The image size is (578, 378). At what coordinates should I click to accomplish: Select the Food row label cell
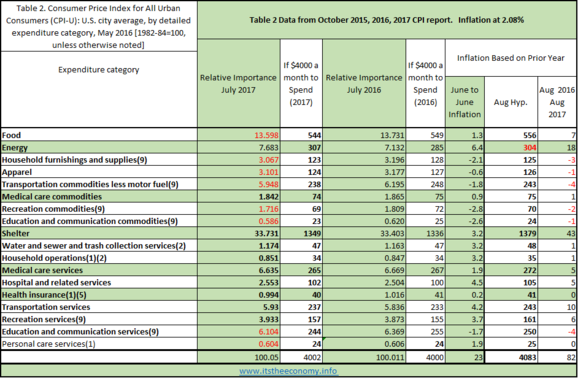99,135
